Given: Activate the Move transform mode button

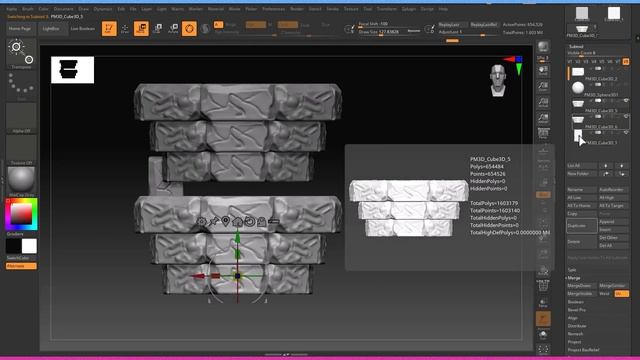Looking at the screenshot, I should tap(141, 29).
